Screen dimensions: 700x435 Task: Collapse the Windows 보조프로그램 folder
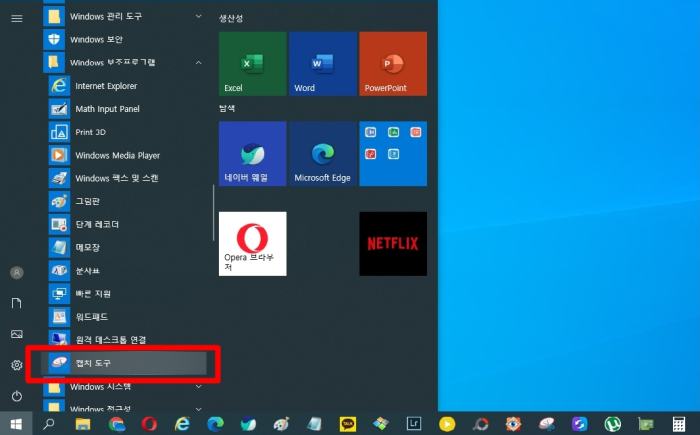tap(124, 63)
